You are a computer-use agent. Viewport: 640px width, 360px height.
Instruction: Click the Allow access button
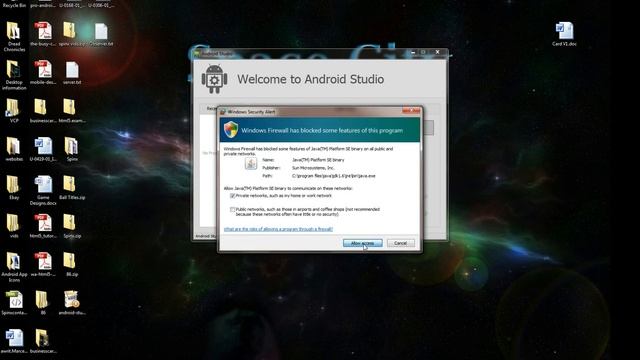362,243
